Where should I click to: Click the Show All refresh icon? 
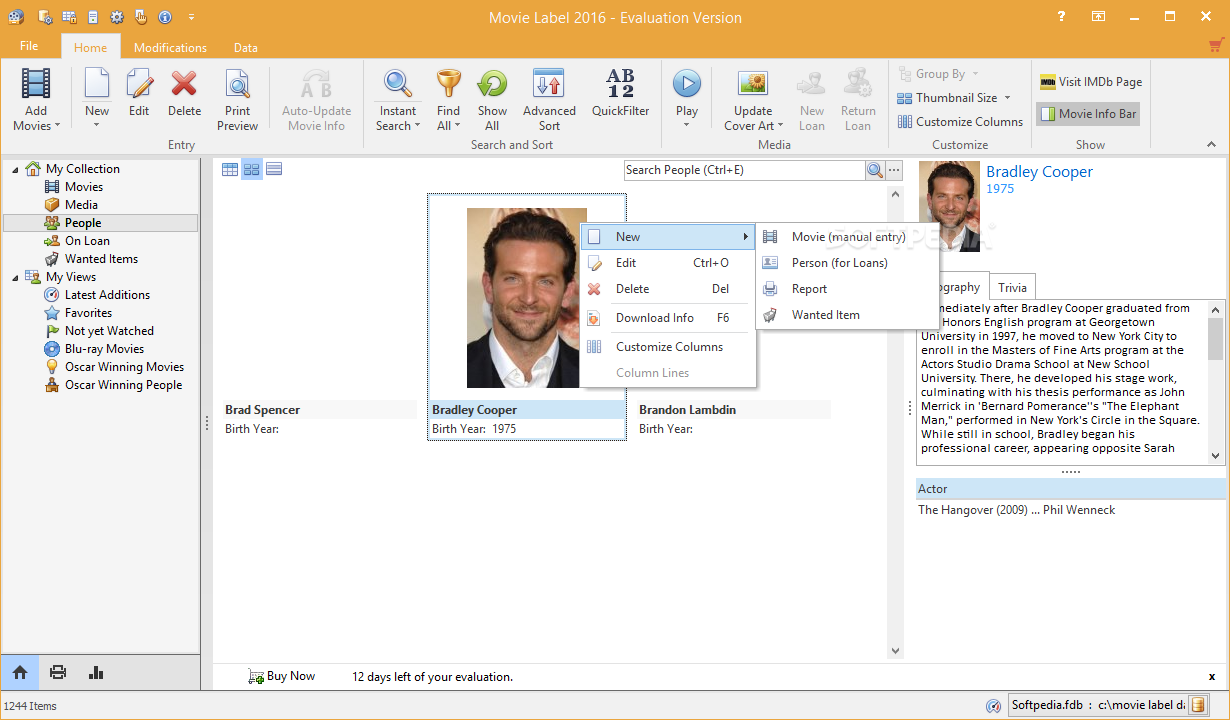point(492,84)
